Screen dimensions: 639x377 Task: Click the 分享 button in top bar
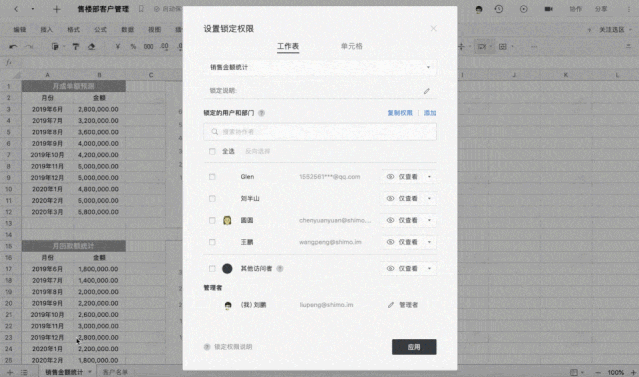pos(601,9)
